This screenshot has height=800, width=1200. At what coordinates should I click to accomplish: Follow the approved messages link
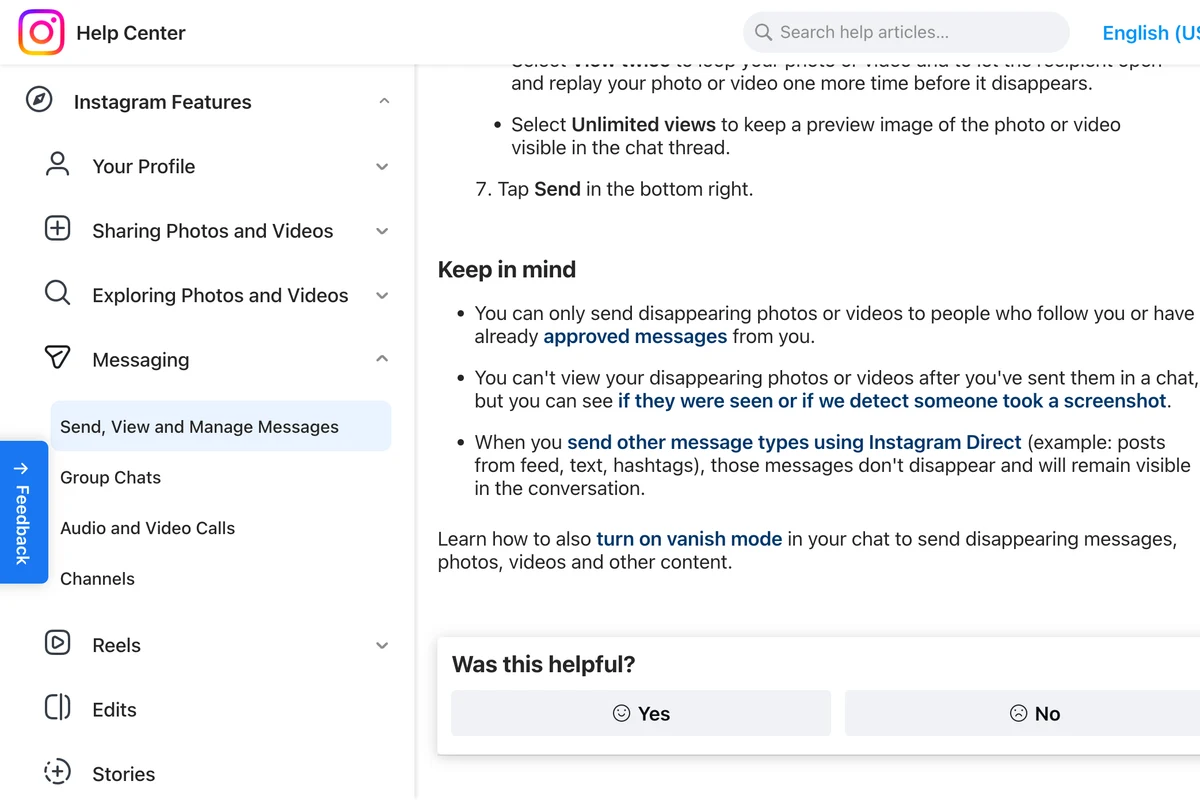(635, 337)
